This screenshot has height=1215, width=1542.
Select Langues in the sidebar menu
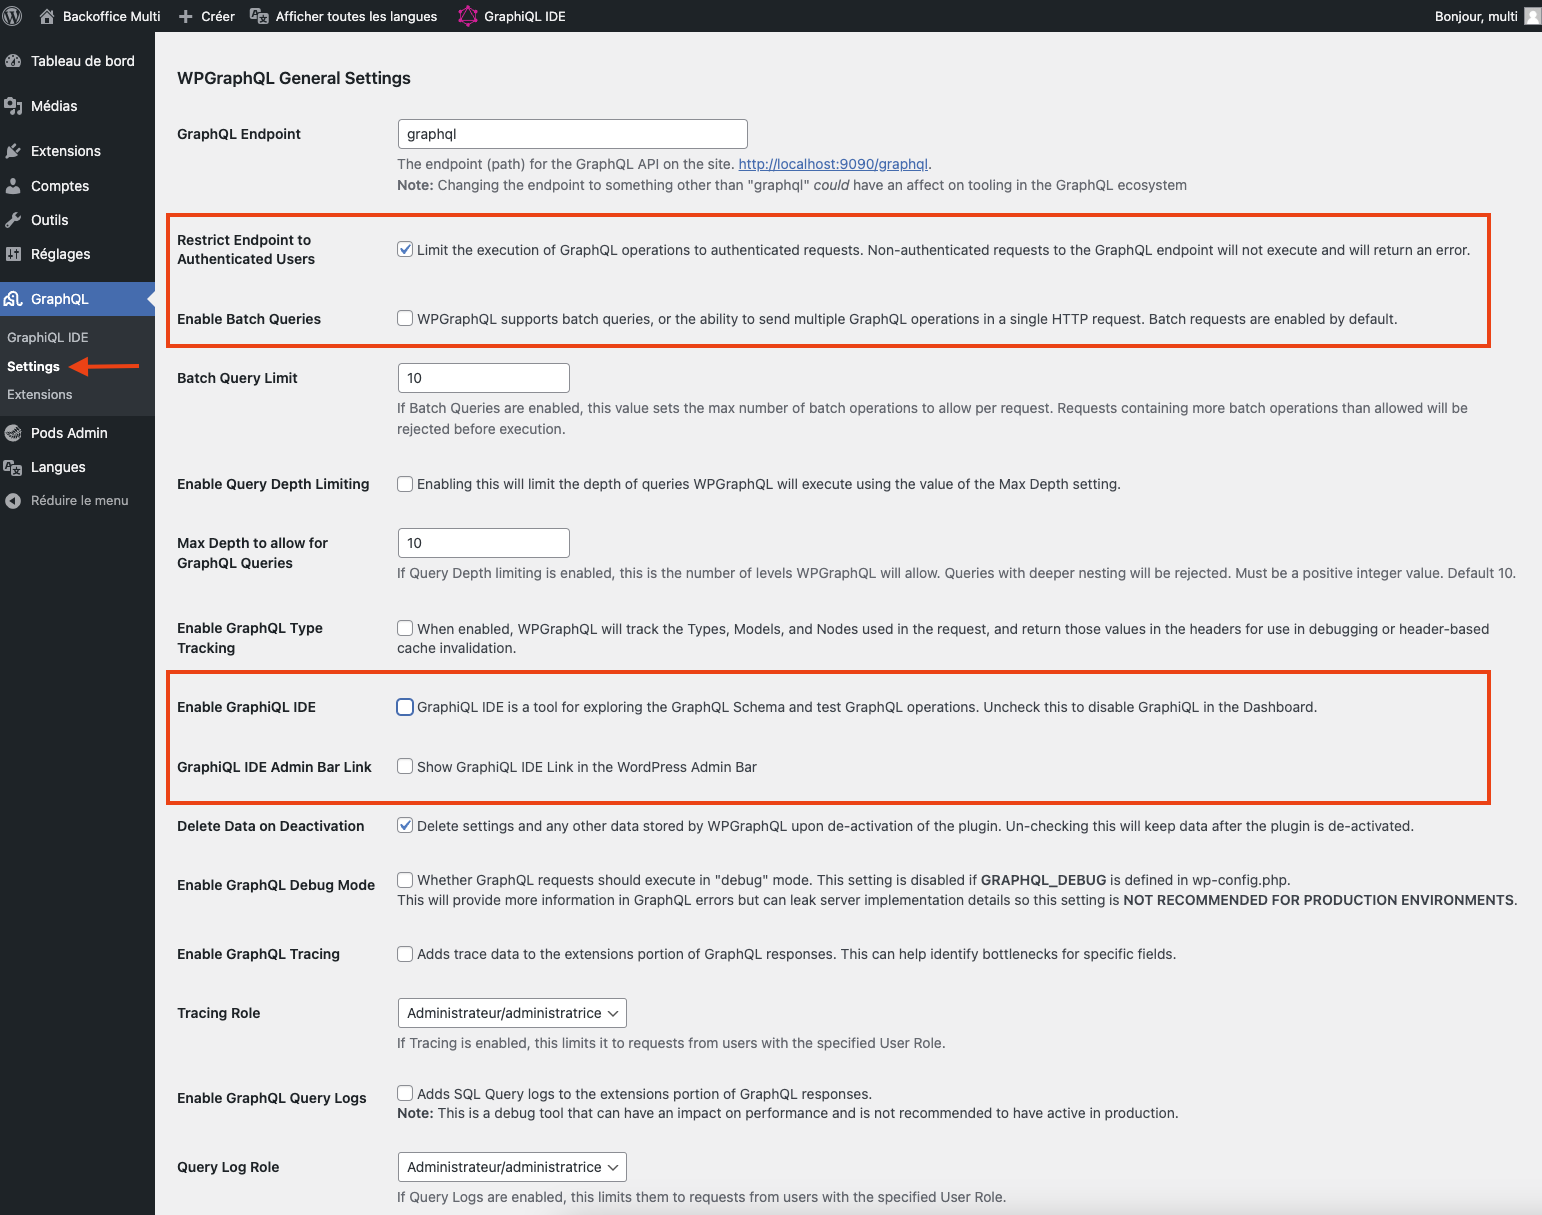coord(58,467)
